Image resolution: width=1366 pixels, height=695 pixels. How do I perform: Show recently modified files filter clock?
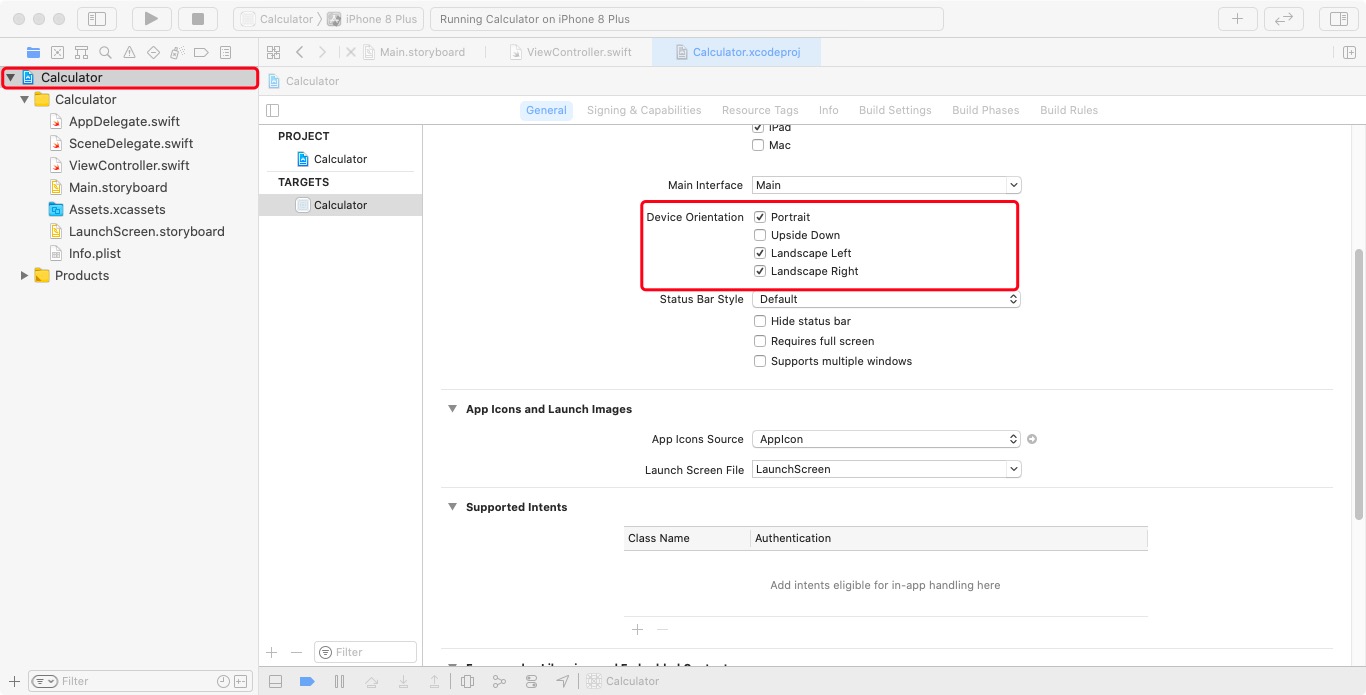coord(223,681)
